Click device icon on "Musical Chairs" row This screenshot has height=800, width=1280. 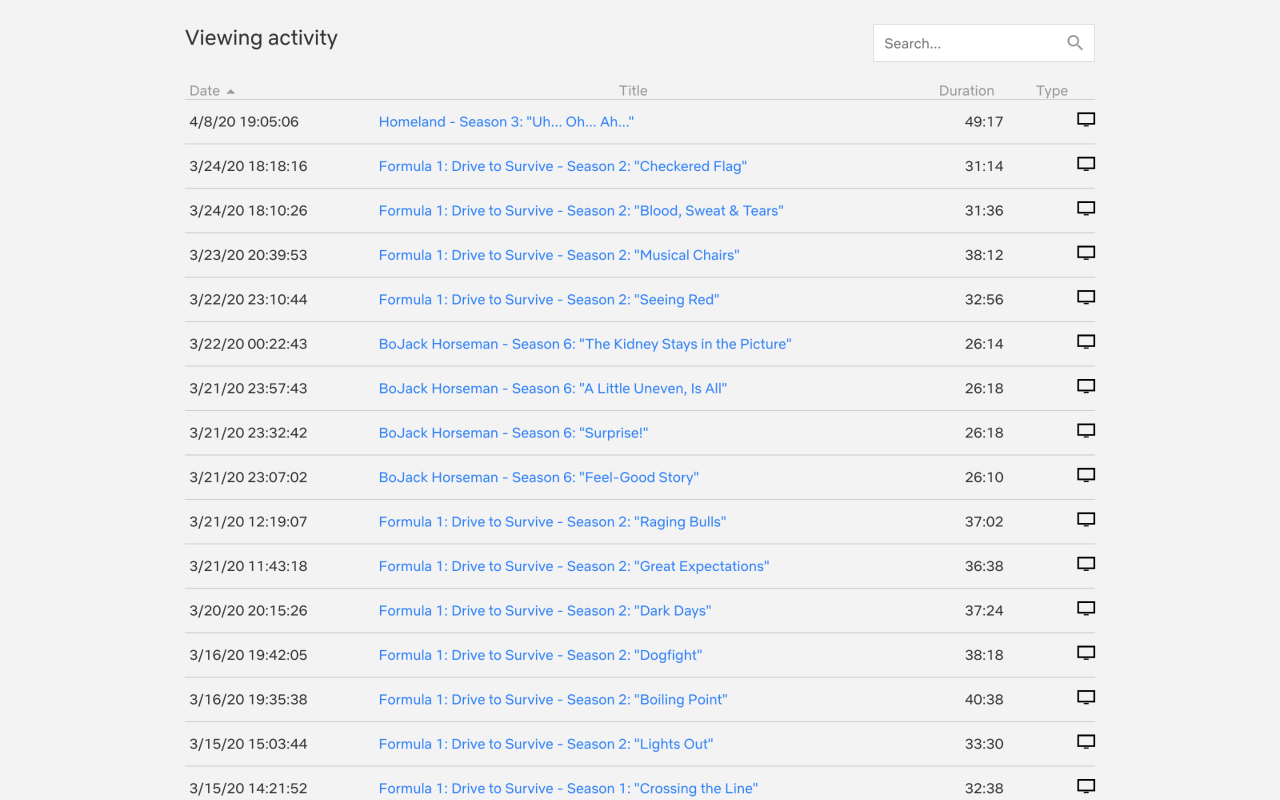coord(1086,253)
